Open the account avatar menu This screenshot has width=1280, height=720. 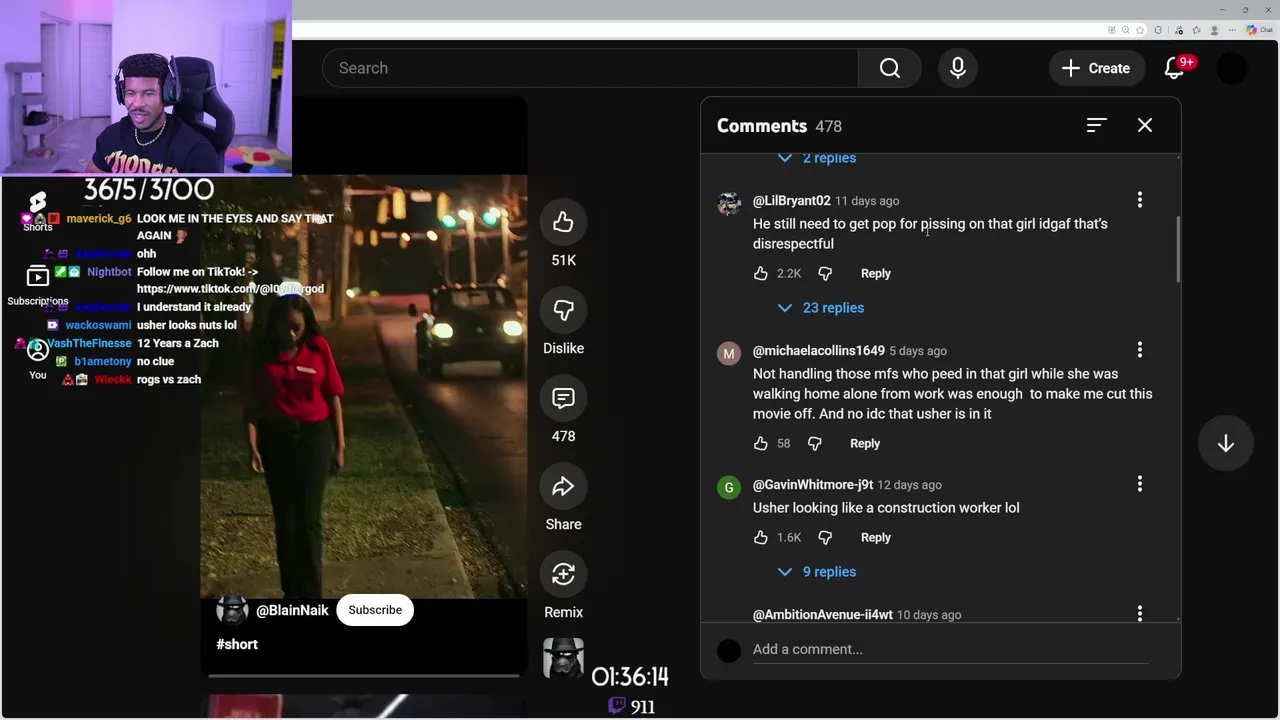point(1232,68)
